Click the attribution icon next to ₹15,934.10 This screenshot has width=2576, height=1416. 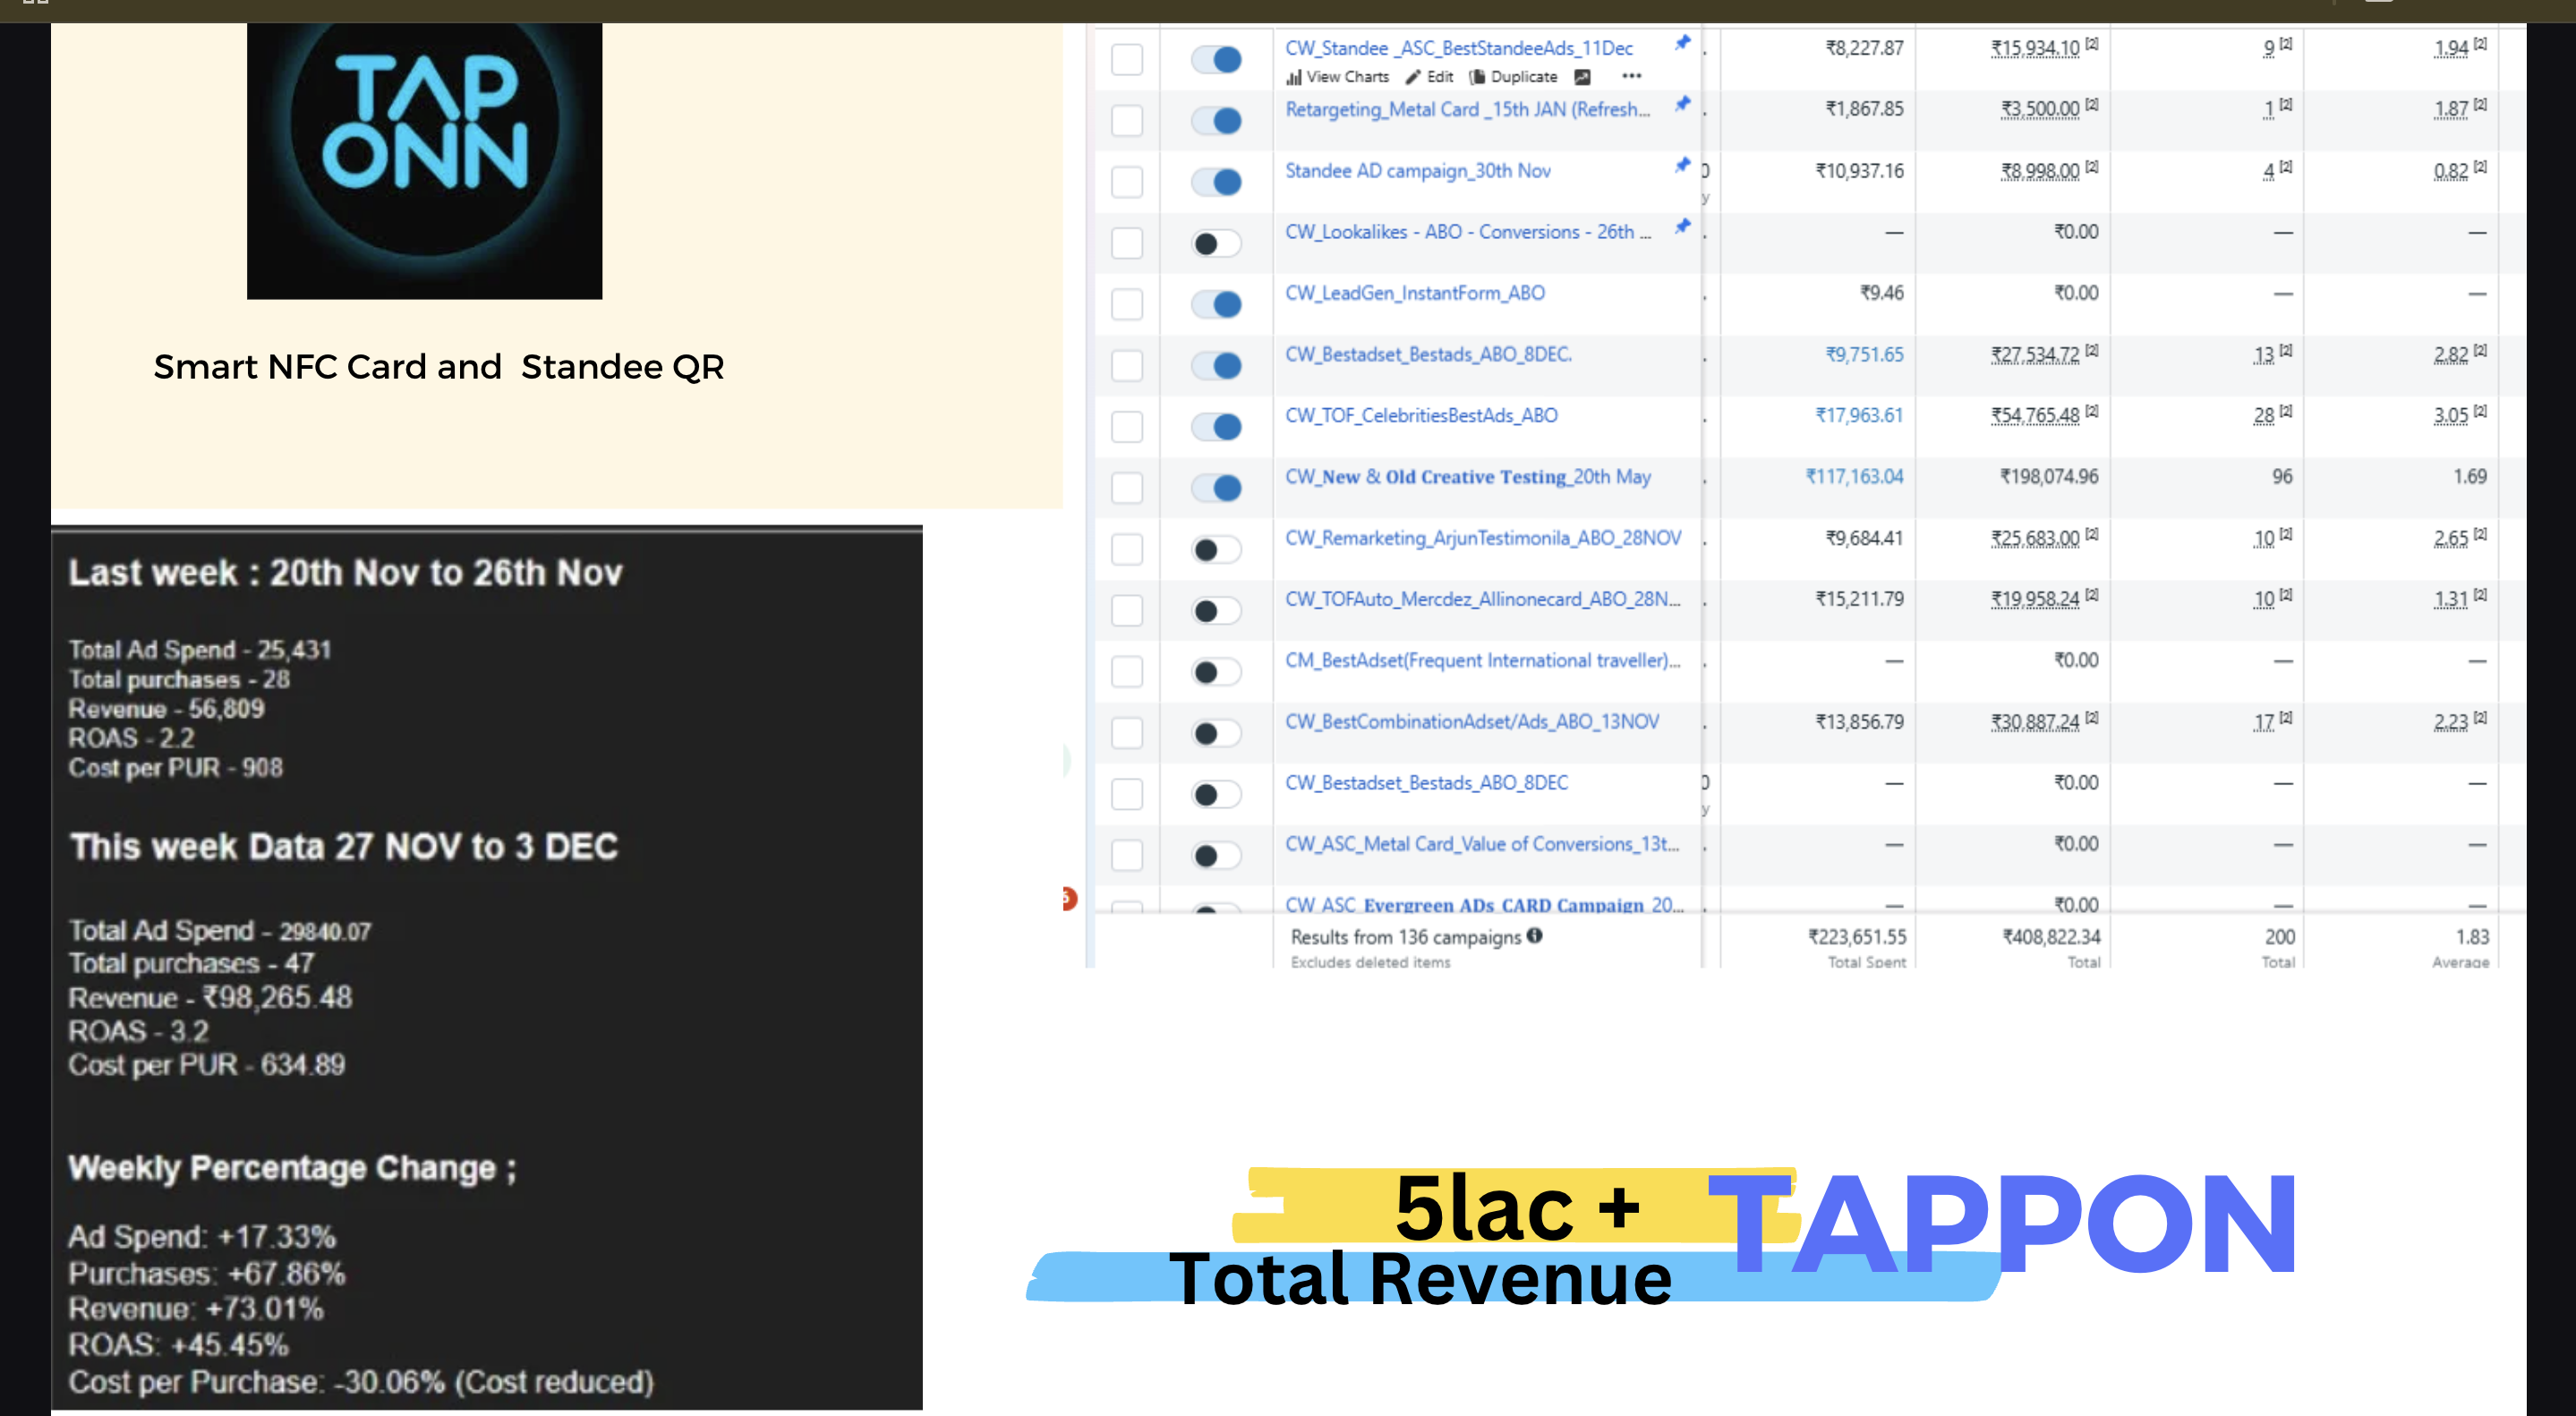point(2092,44)
